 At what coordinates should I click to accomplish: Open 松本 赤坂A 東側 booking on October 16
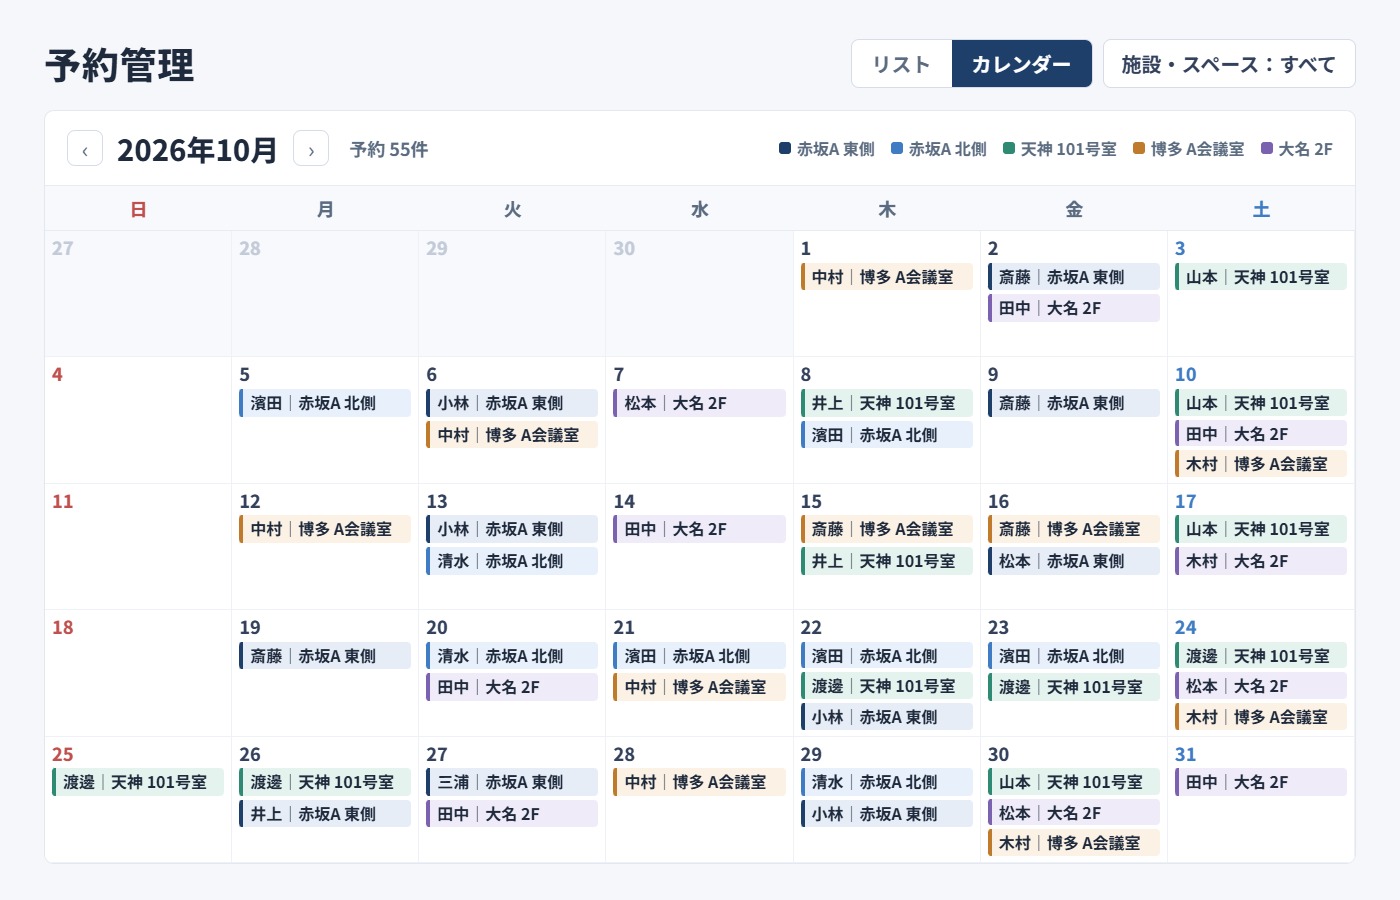click(x=1074, y=561)
